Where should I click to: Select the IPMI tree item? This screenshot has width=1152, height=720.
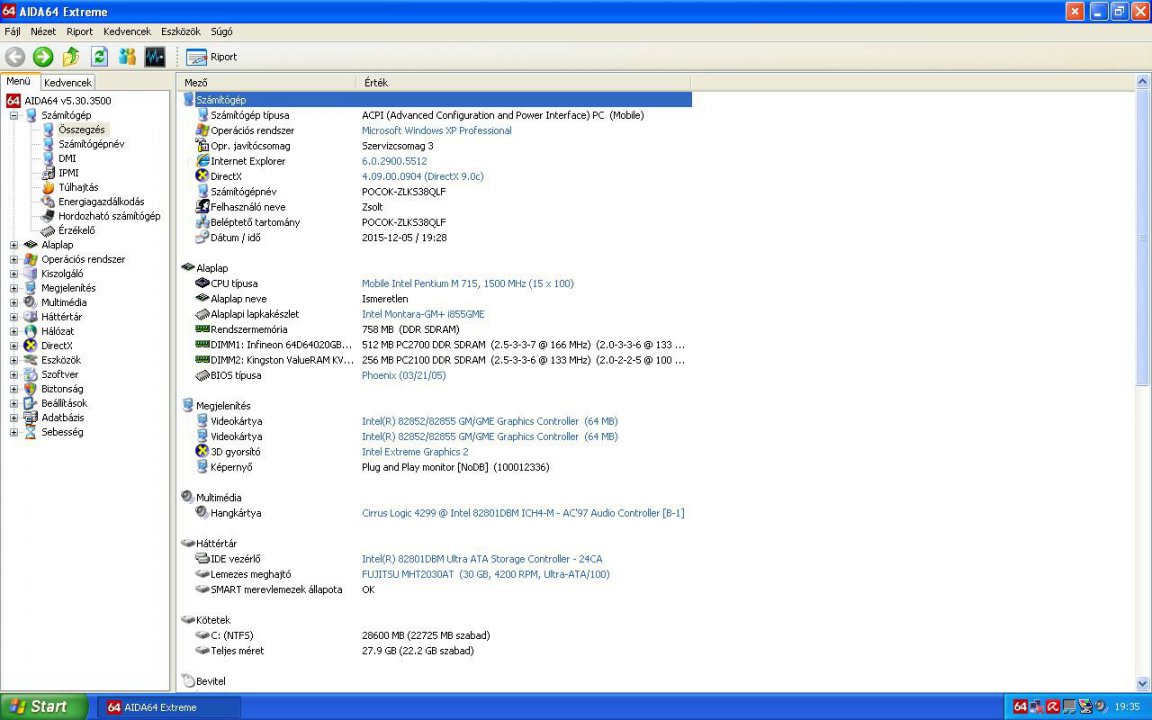[x=68, y=173]
